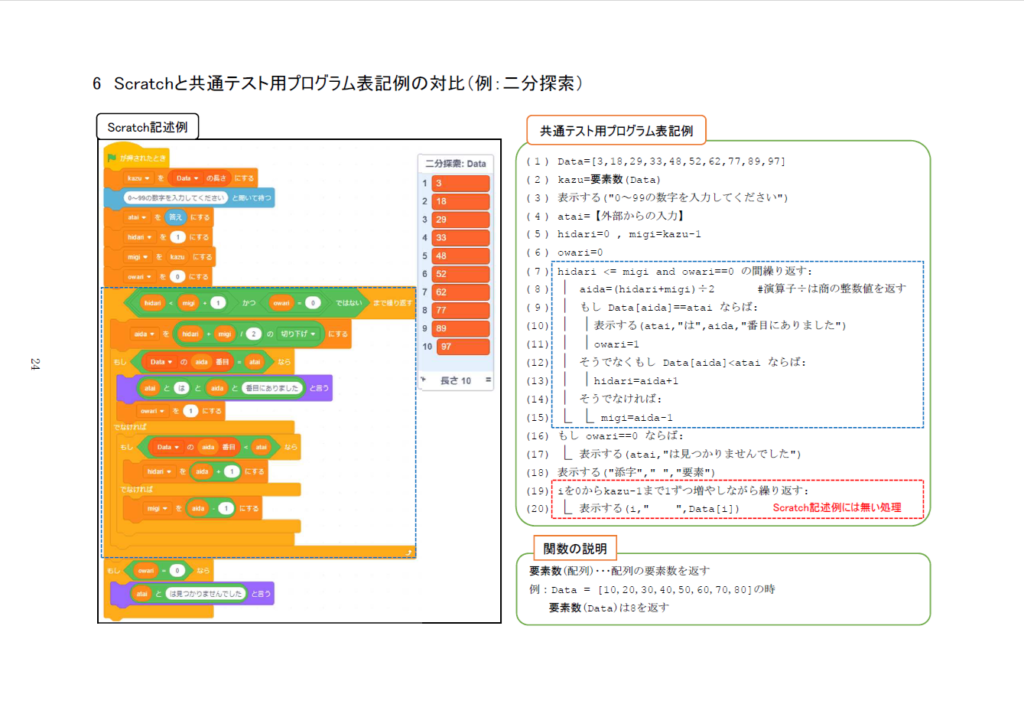This screenshot has height=727, width=1024.
Task: Click the plus button on Data list monitor
Action: [424, 381]
